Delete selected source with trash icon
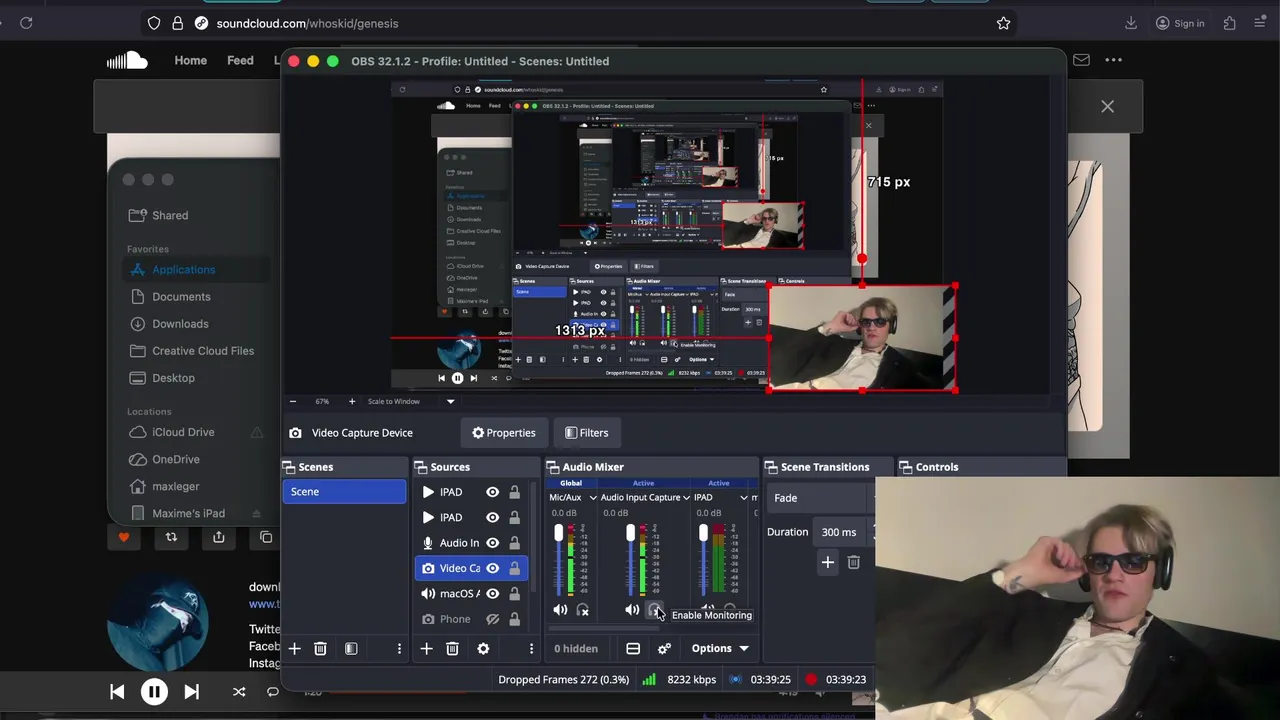Image resolution: width=1280 pixels, height=720 pixels. tap(452, 649)
